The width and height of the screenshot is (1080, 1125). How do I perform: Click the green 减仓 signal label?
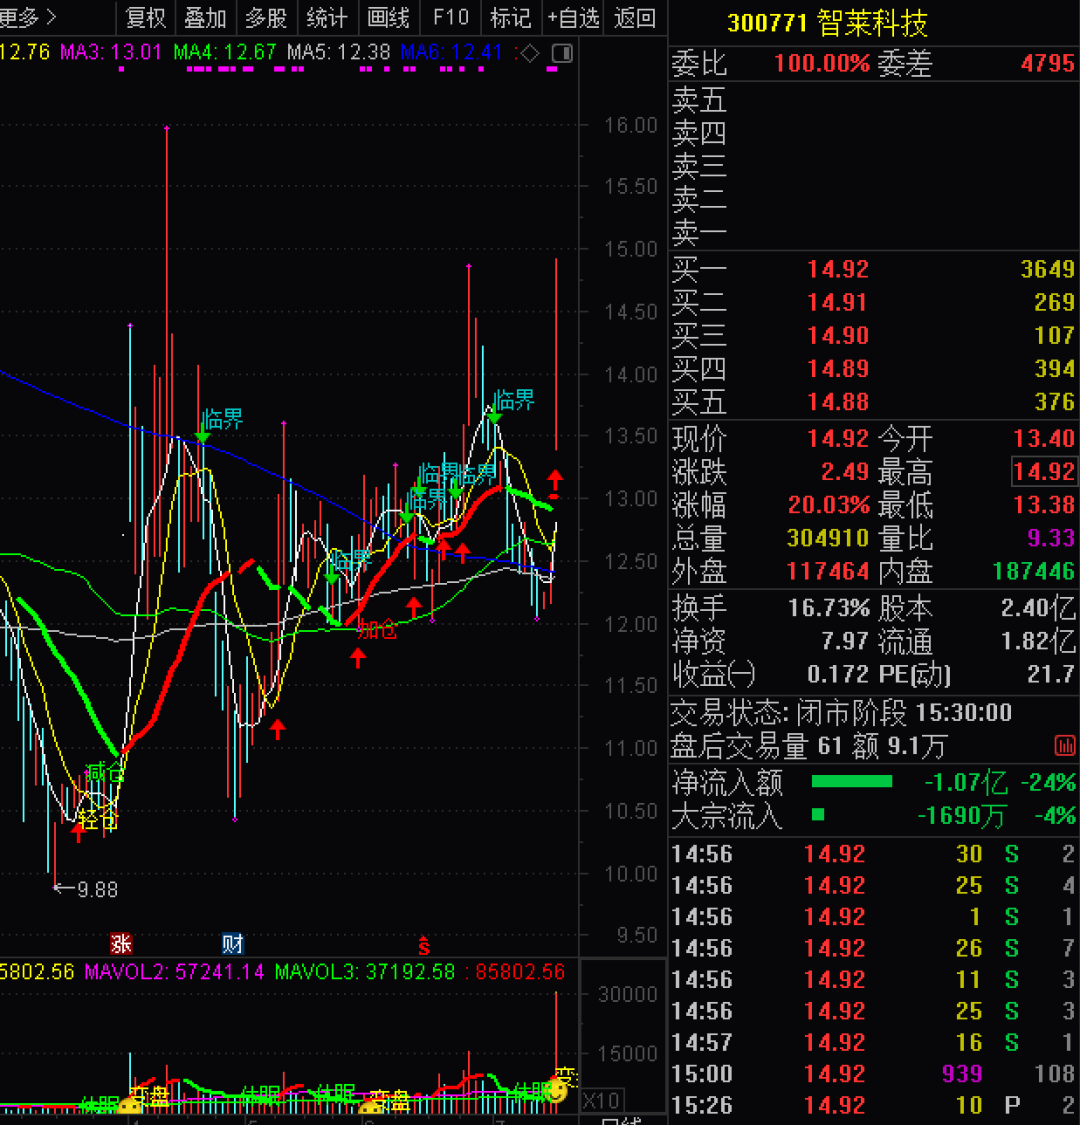[x=105, y=773]
